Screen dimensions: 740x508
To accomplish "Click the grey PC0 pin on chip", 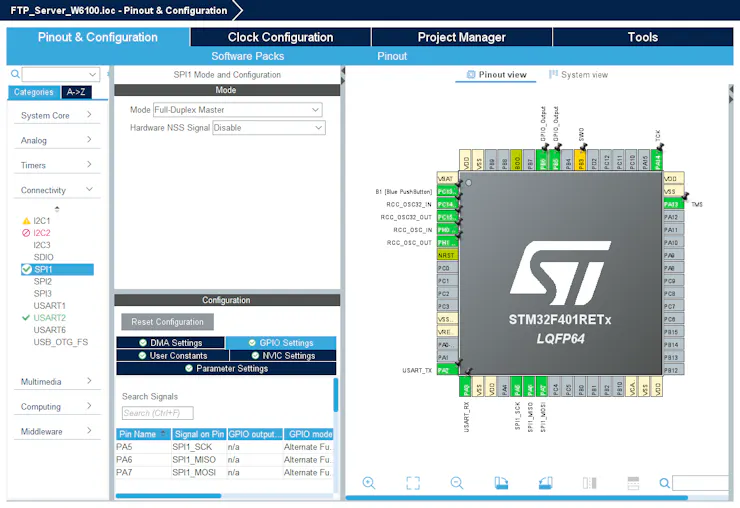I will pyautogui.click(x=447, y=268).
